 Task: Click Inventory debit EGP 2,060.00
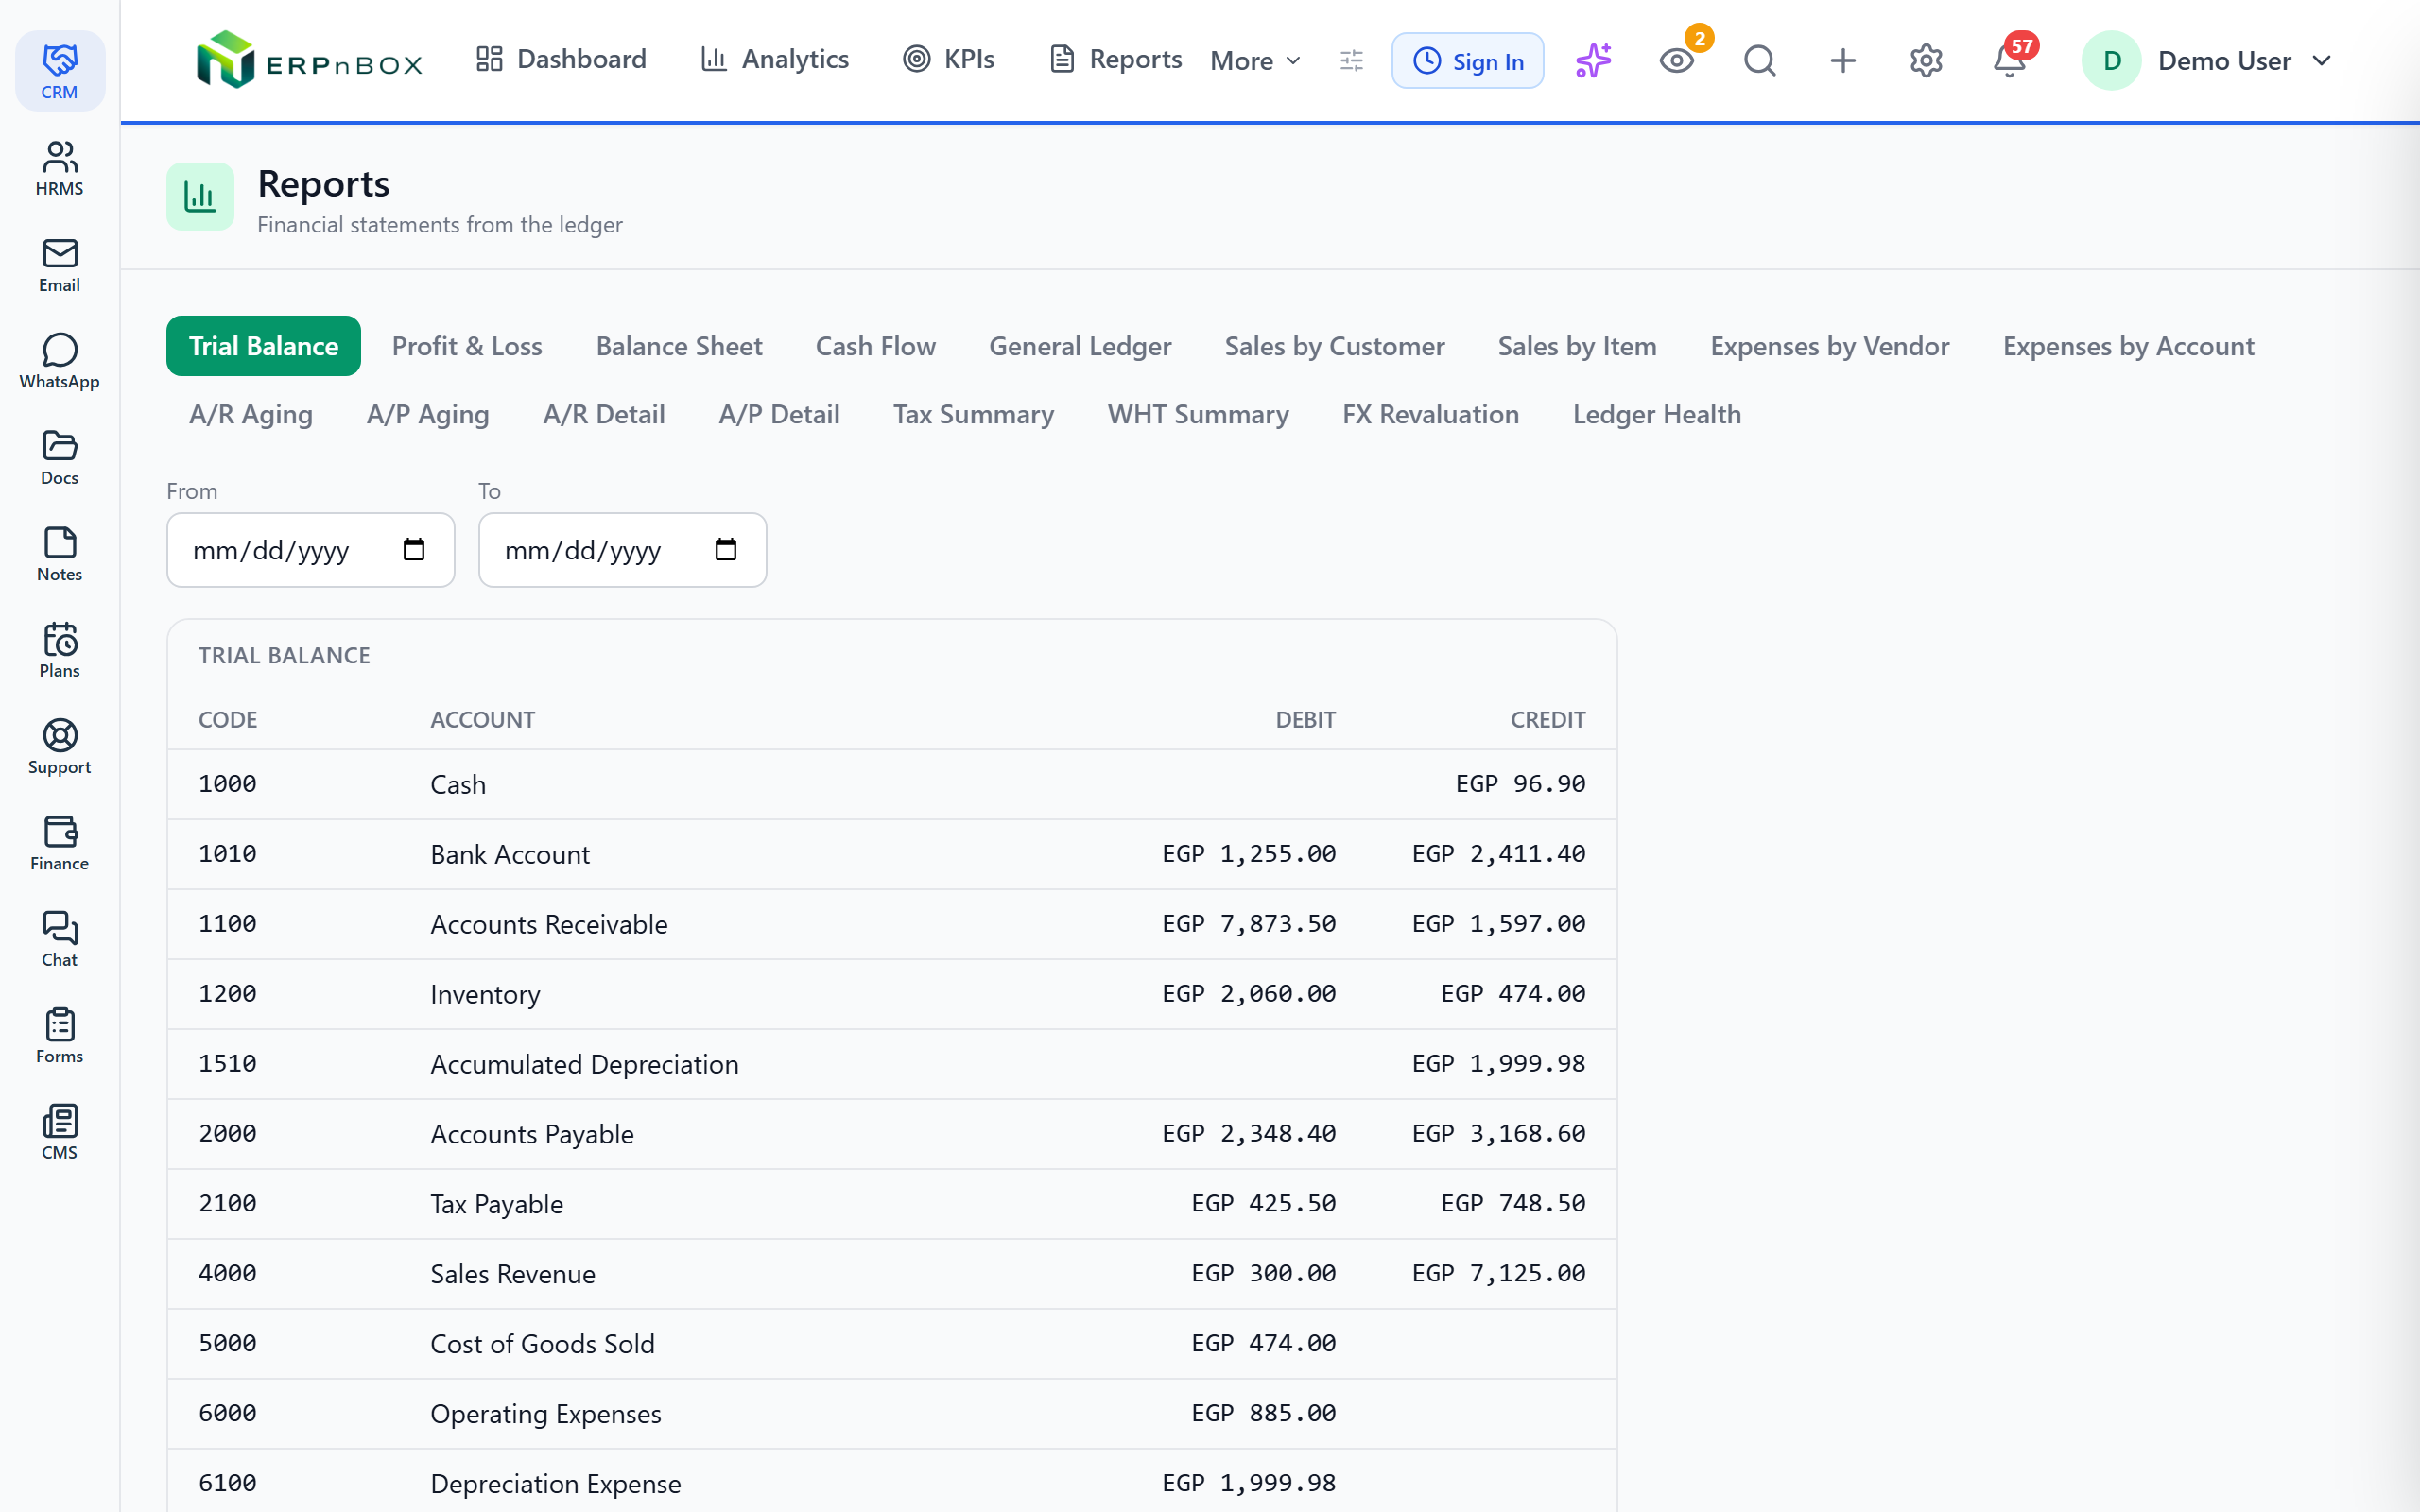(x=1248, y=994)
